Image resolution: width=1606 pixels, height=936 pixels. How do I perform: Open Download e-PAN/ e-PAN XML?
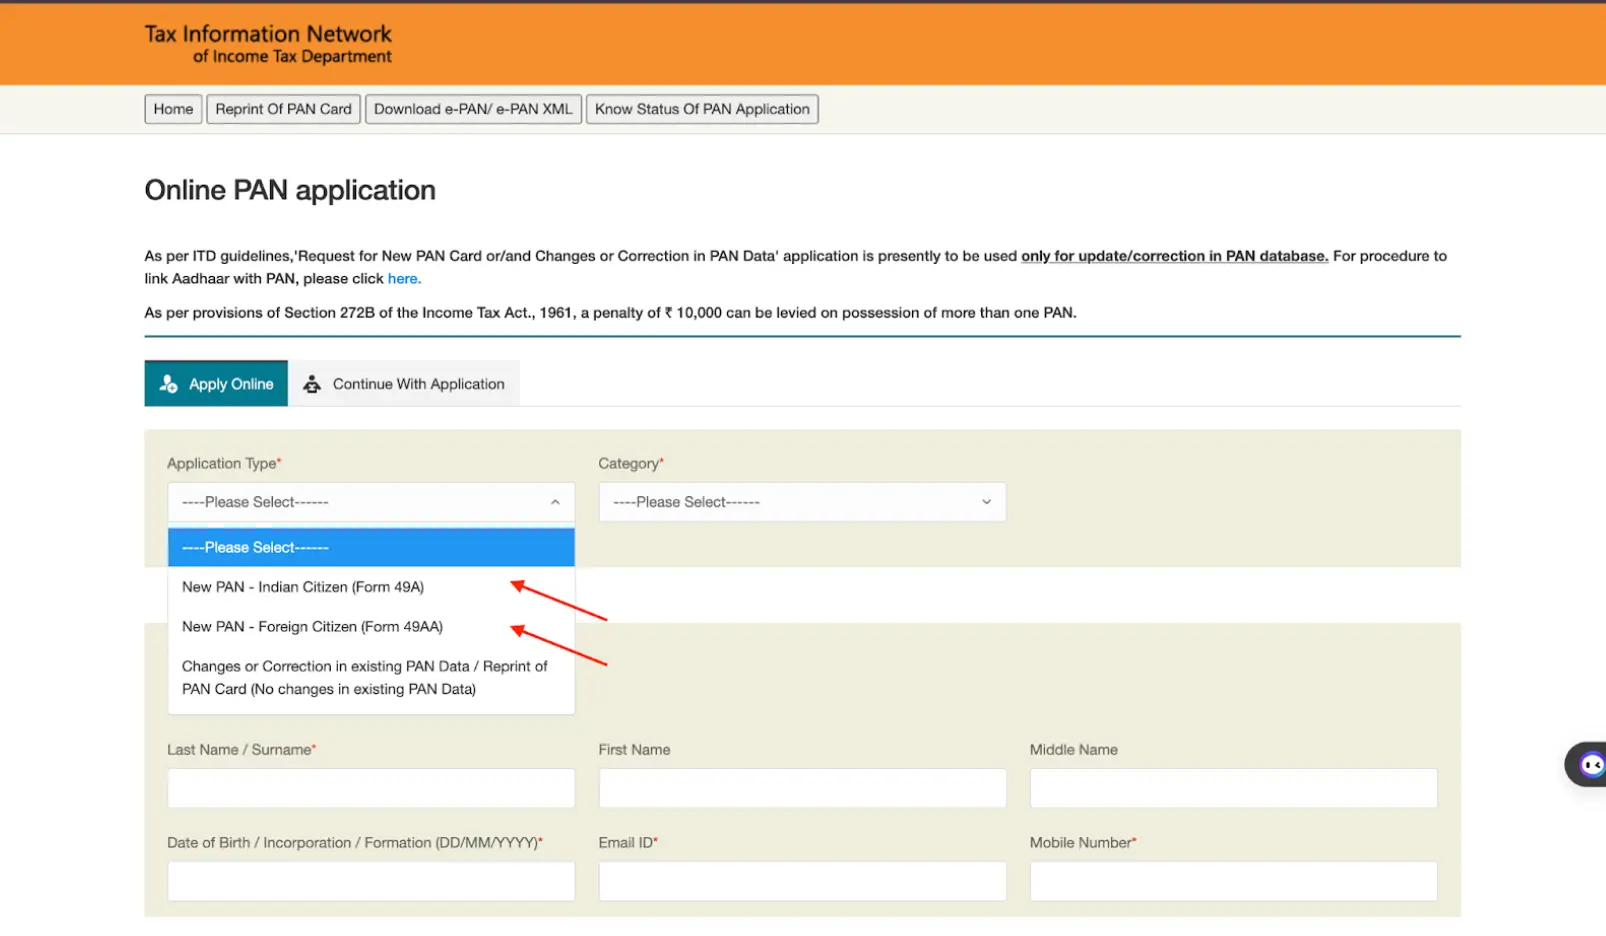[x=473, y=109]
